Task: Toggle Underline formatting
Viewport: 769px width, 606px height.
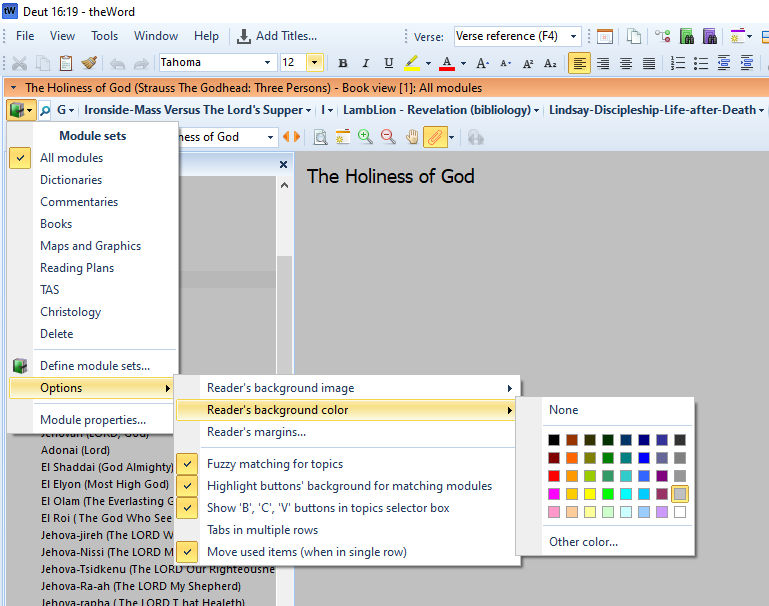Action: pyautogui.click(x=388, y=63)
